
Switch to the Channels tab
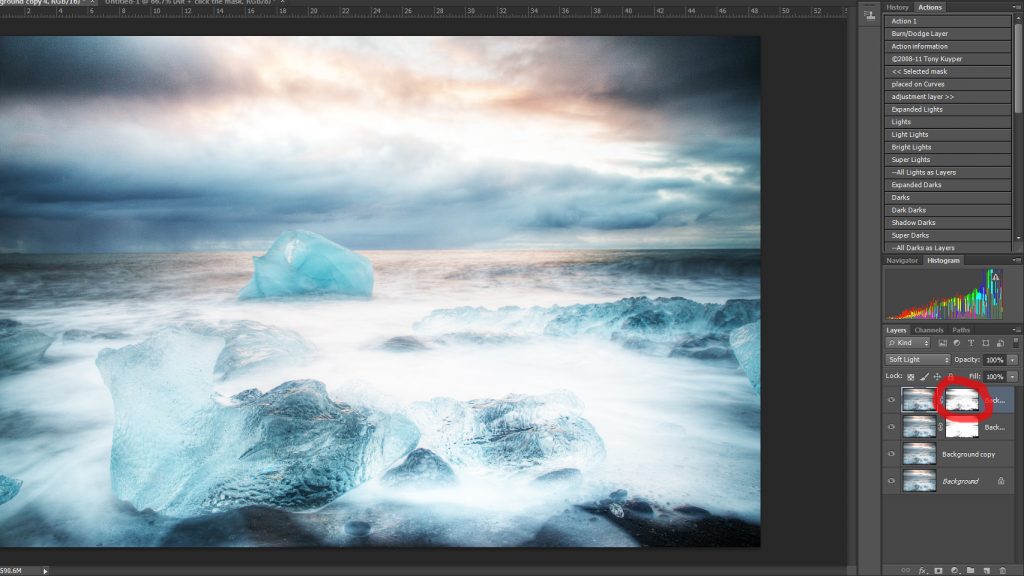[928, 330]
